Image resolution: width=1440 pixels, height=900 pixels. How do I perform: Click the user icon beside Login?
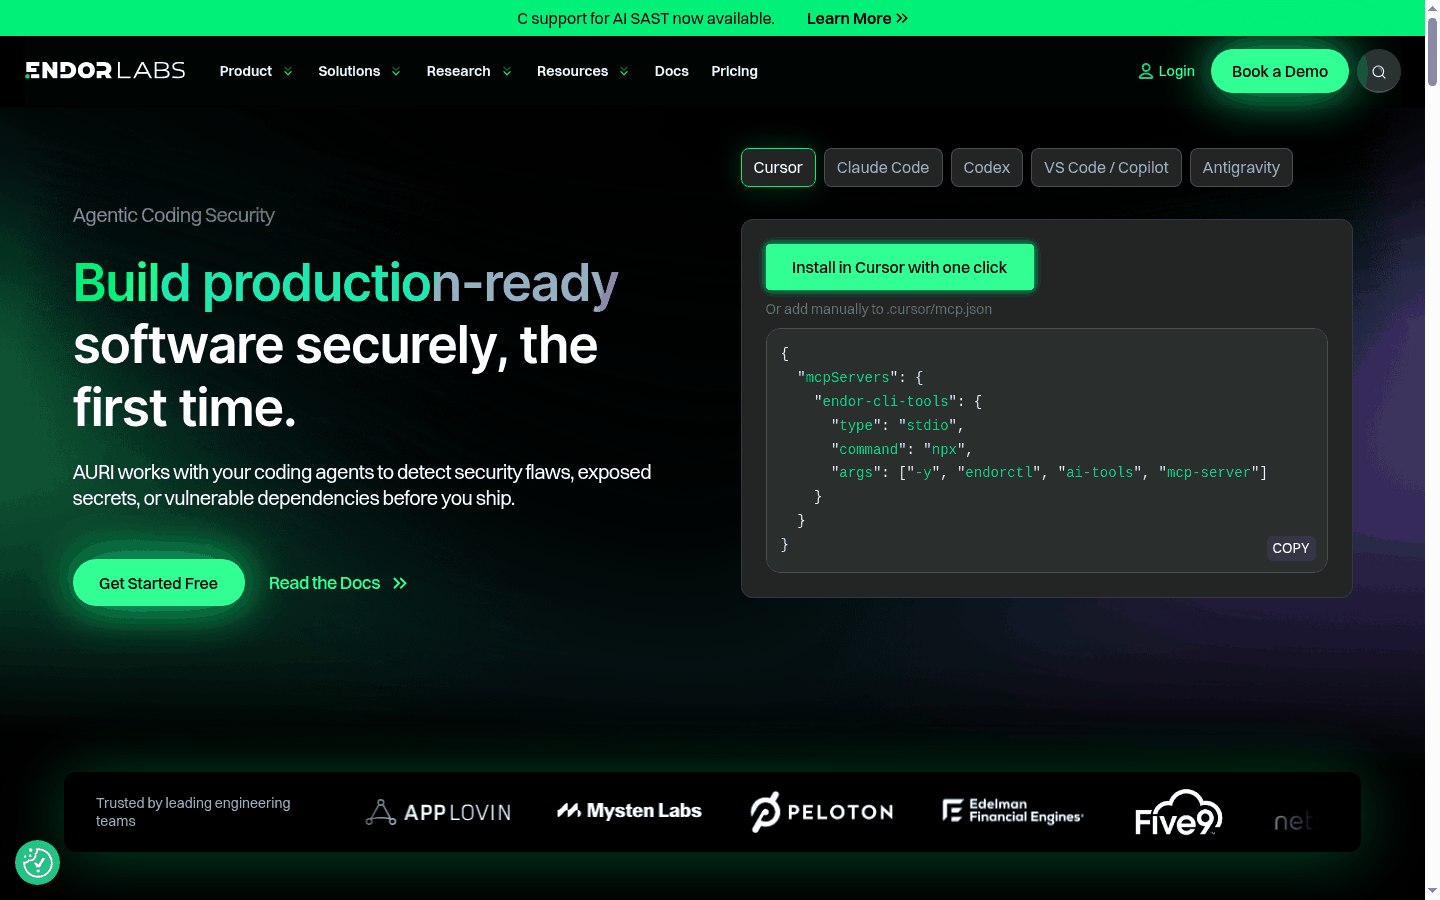coord(1146,71)
